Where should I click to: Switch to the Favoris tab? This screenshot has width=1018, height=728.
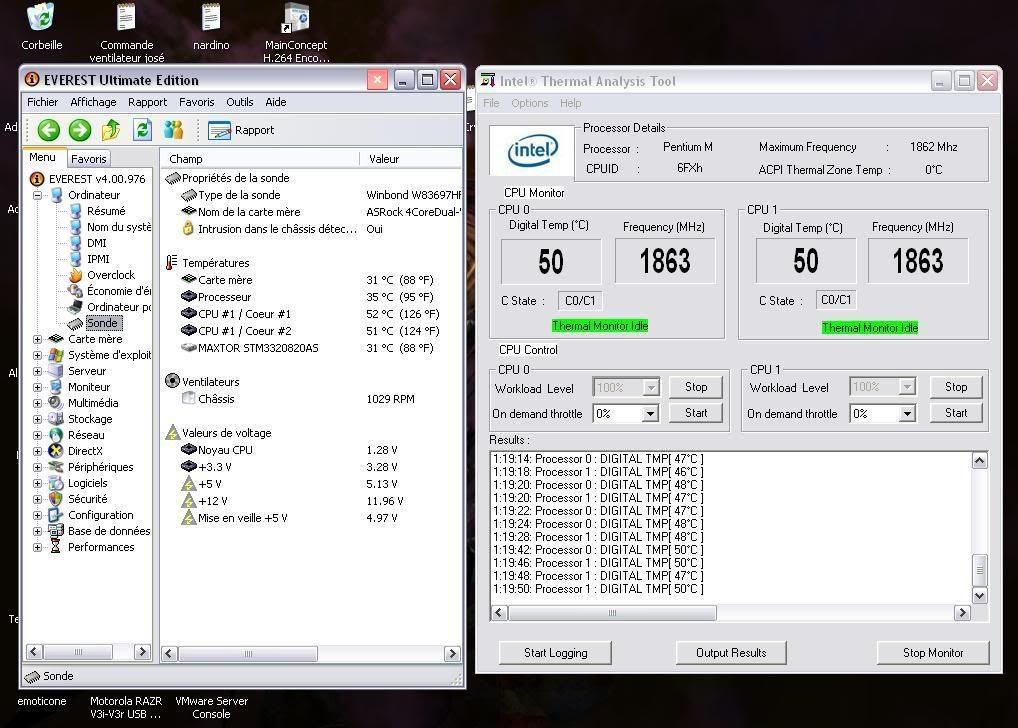click(89, 159)
